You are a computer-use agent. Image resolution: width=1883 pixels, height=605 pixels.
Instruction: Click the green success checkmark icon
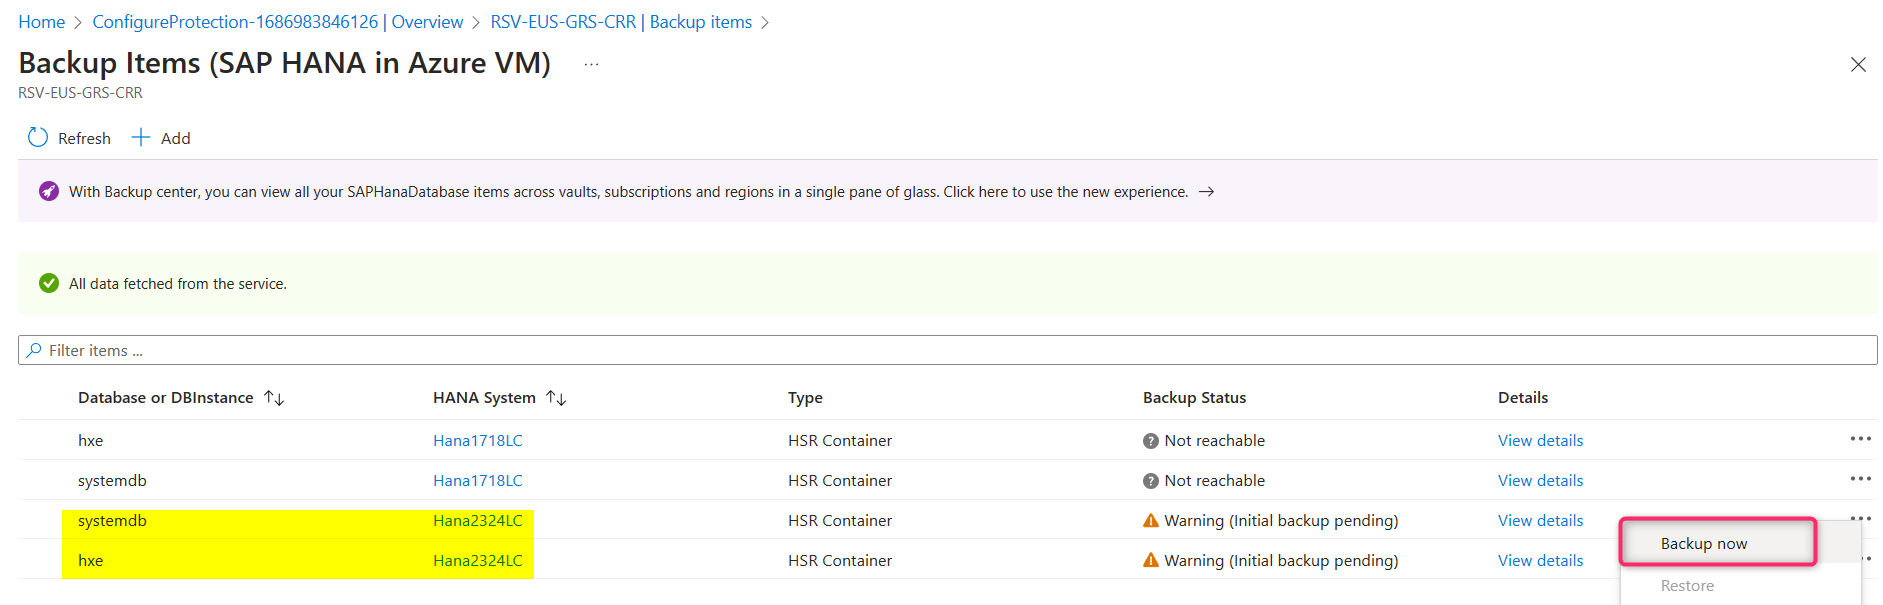(x=49, y=283)
